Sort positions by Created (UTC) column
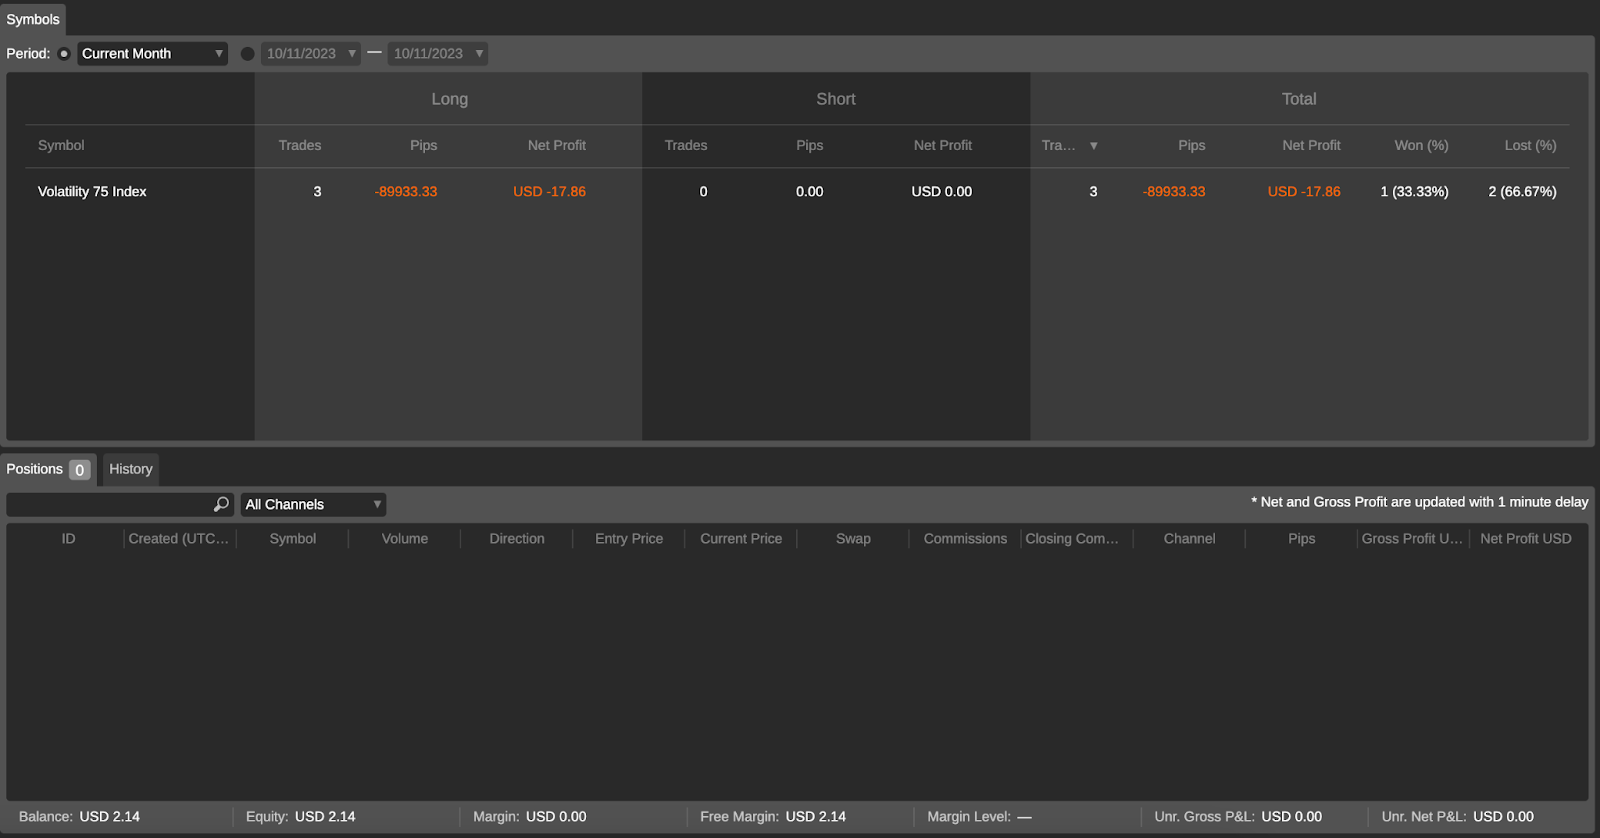The width and height of the screenshot is (1600, 838). (x=179, y=539)
